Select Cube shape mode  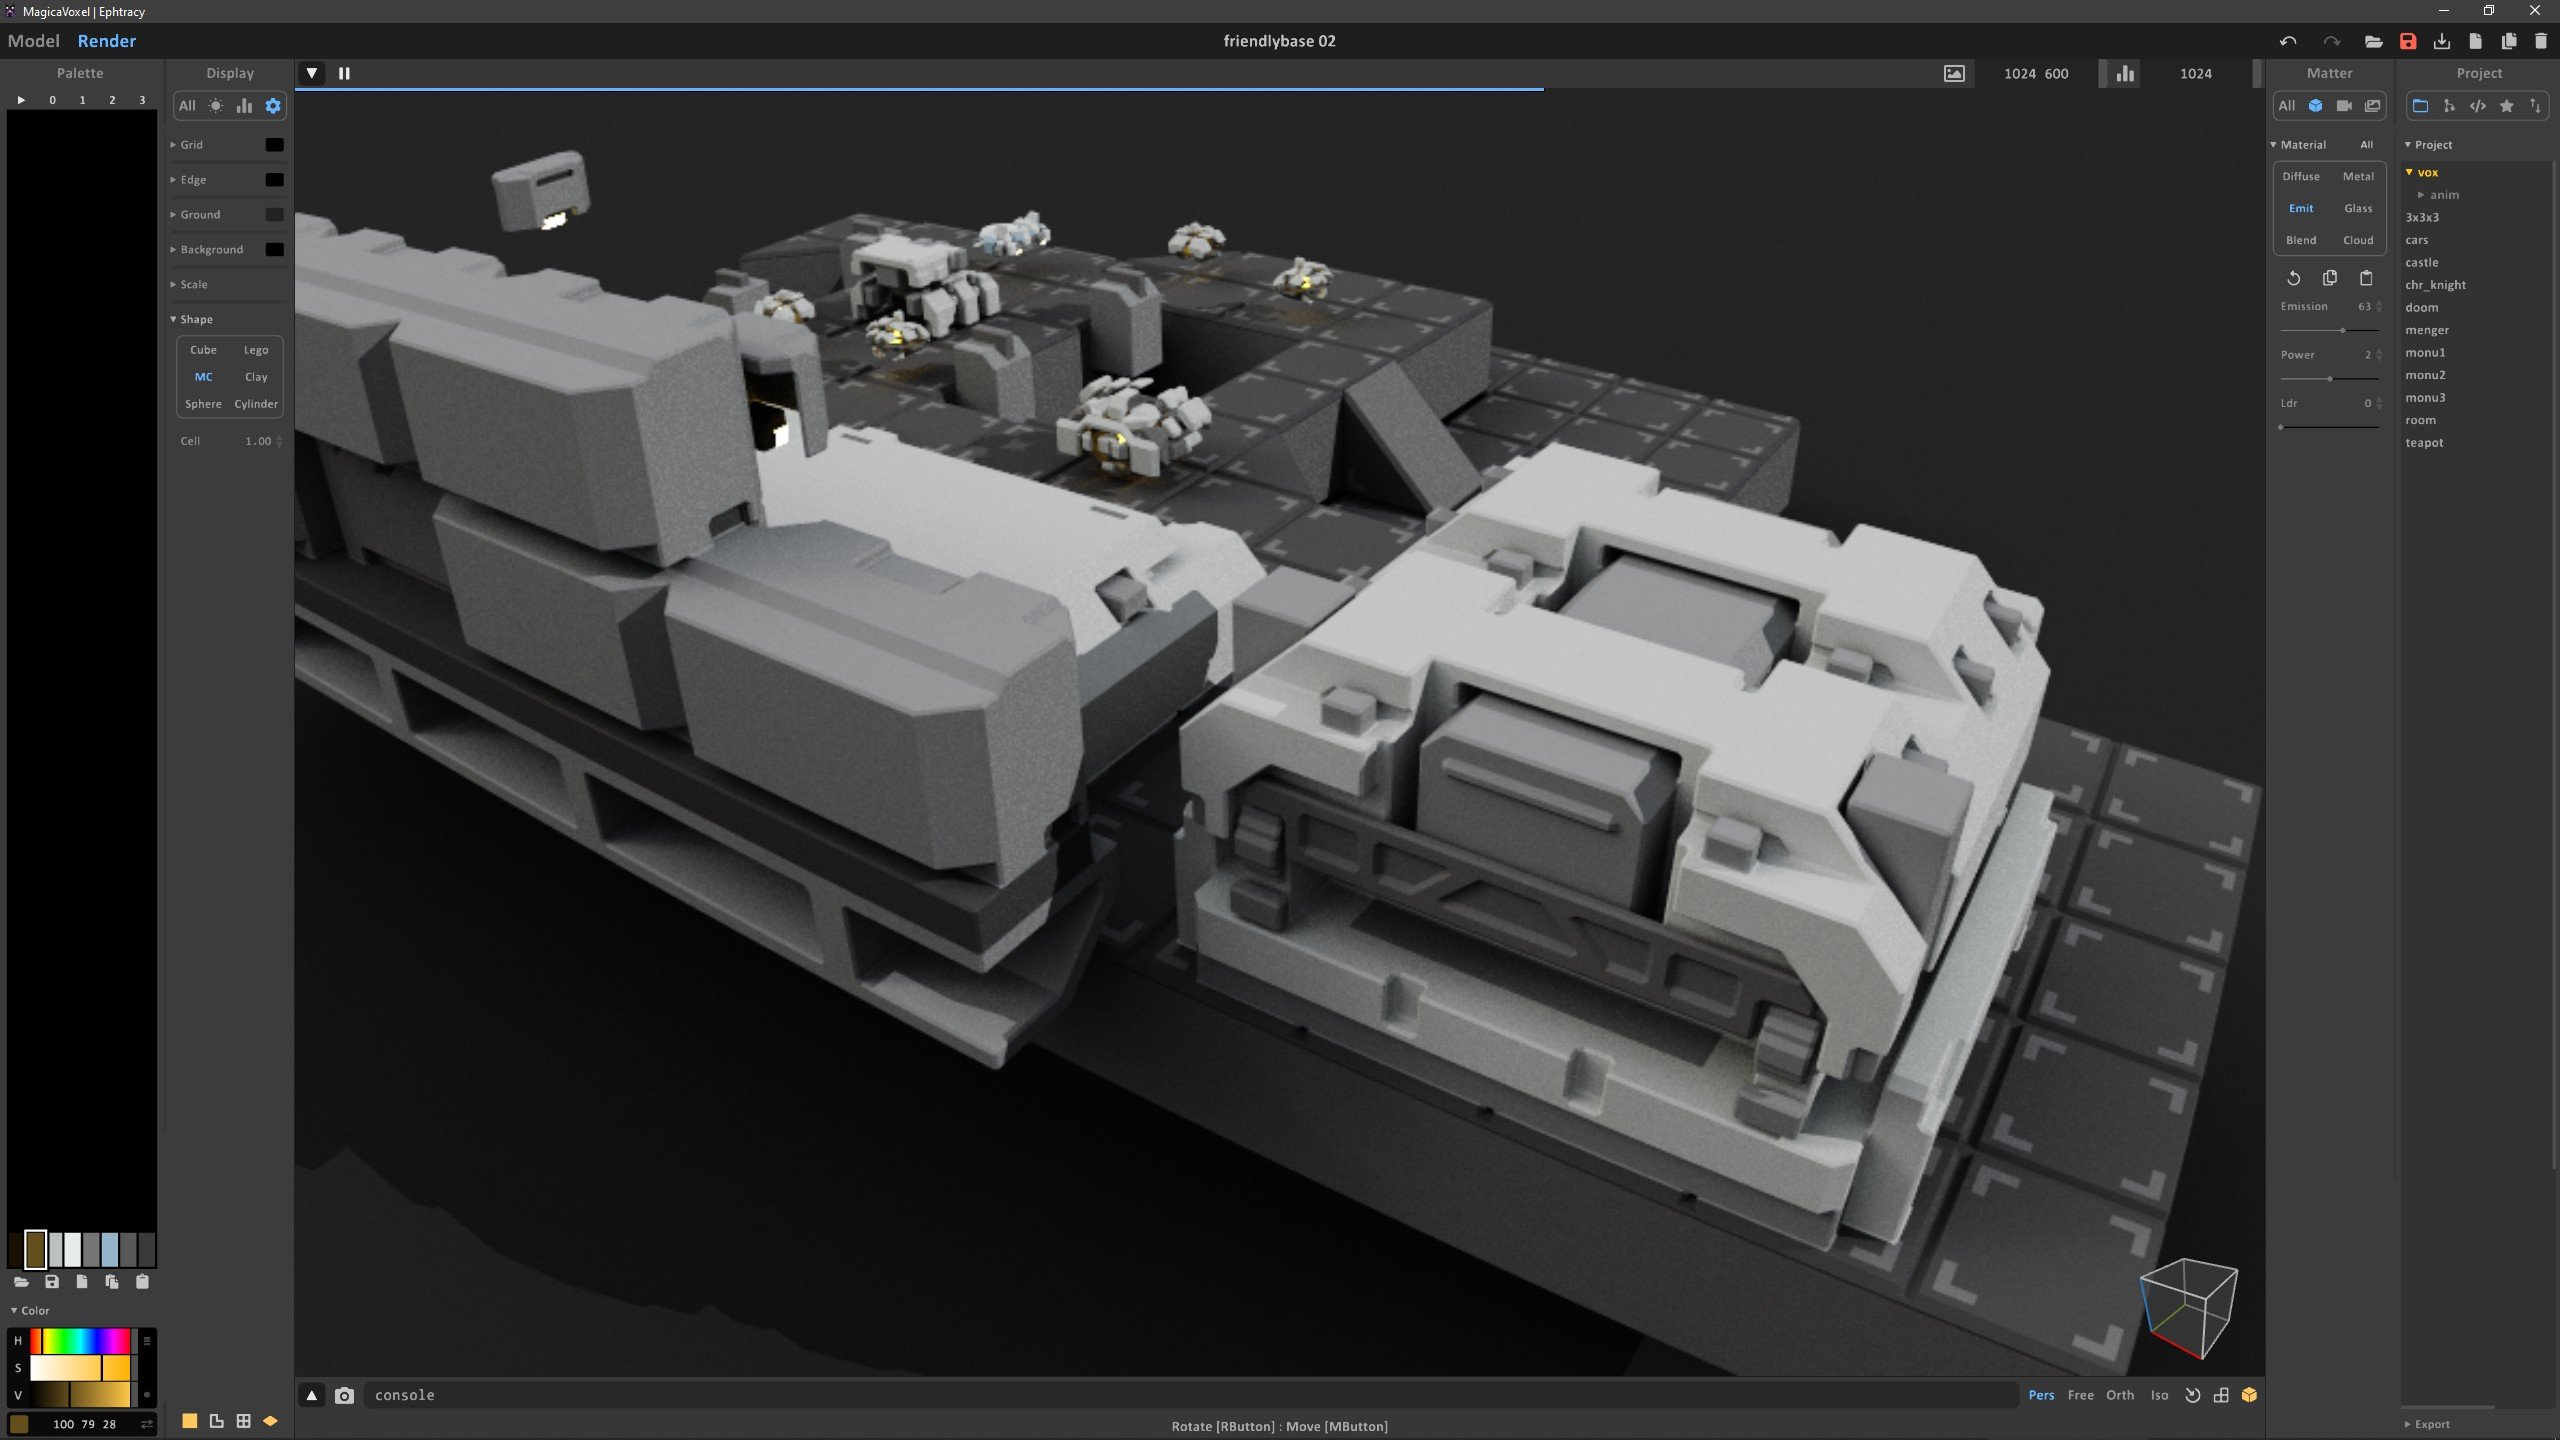point(203,350)
